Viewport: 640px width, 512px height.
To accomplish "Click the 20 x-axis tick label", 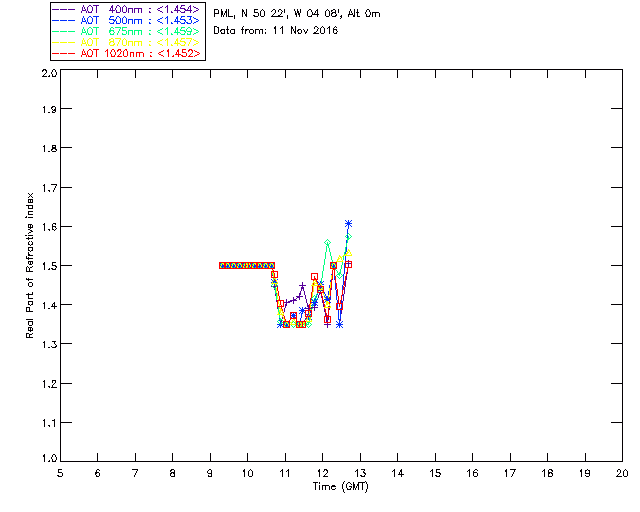I will tap(622, 473).
